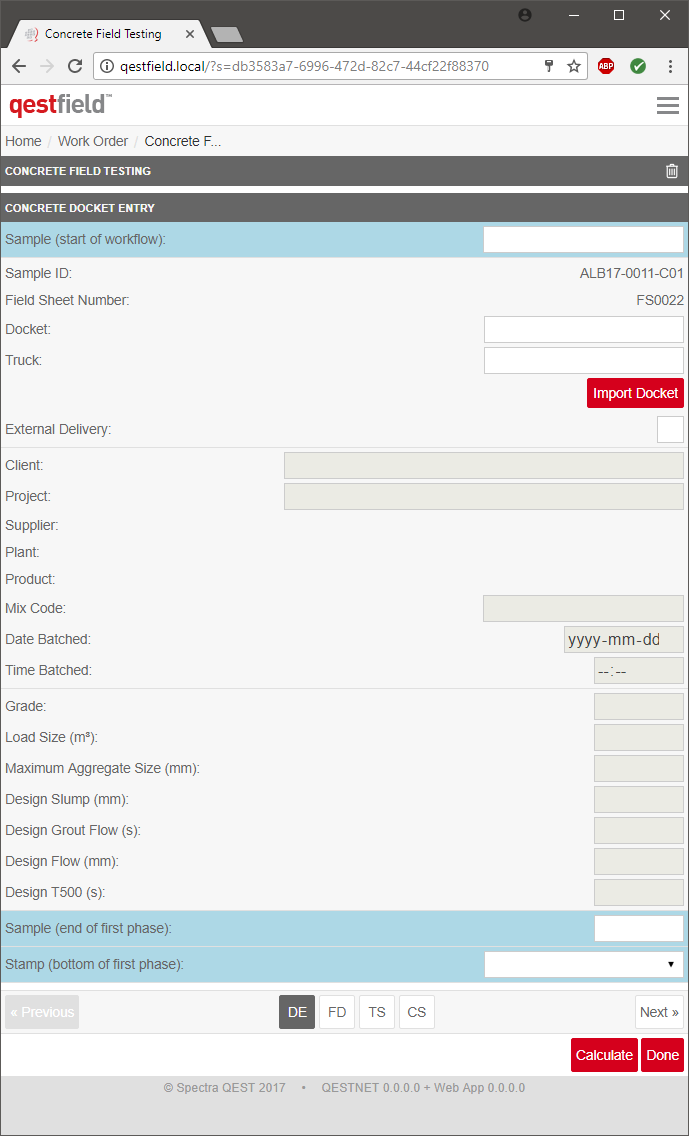Bookmark page with star icon

point(574,66)
